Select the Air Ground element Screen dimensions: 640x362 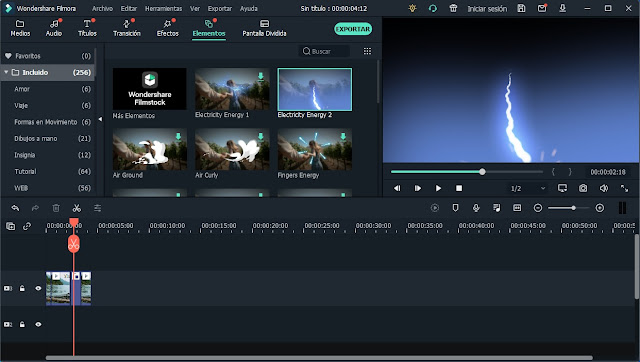tap(149, 149)
